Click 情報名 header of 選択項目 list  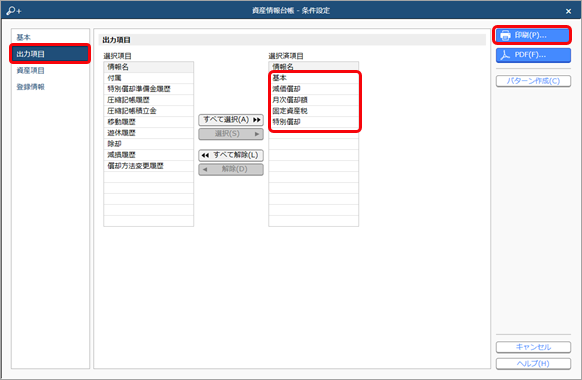click(x=148, y=67)
